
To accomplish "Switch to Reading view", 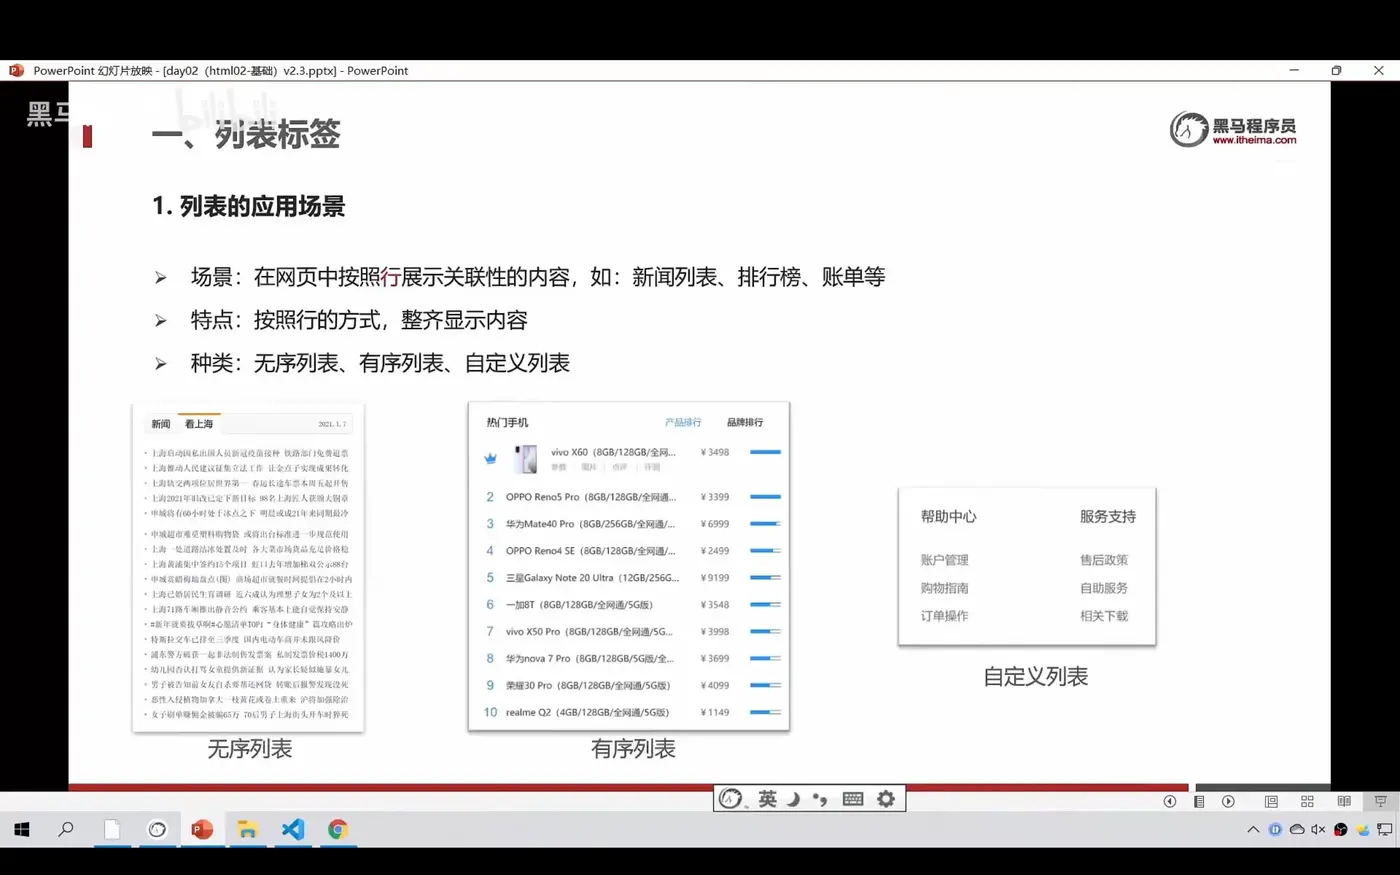I will coord(1344,801).
